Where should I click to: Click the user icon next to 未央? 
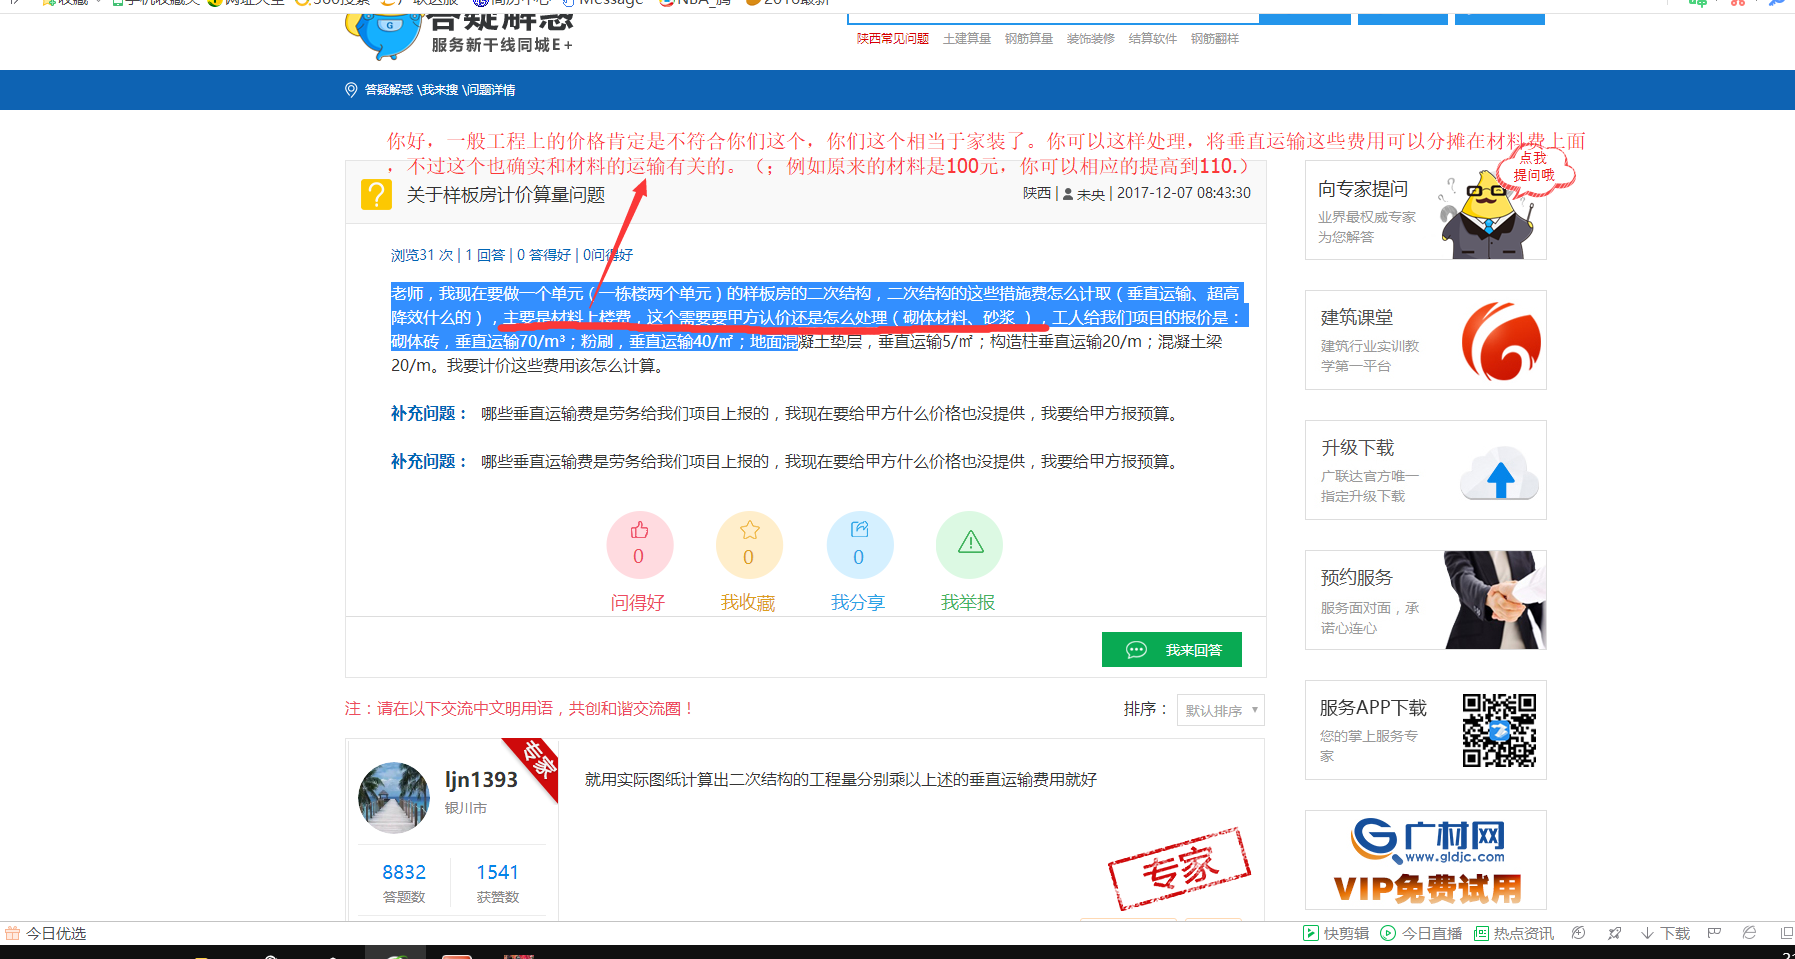coord(1068,194)
